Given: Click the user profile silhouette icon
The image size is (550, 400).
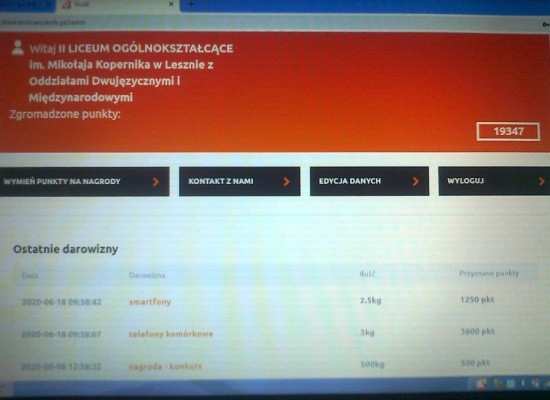Looking at the screenshot, I should pos(18,47).
